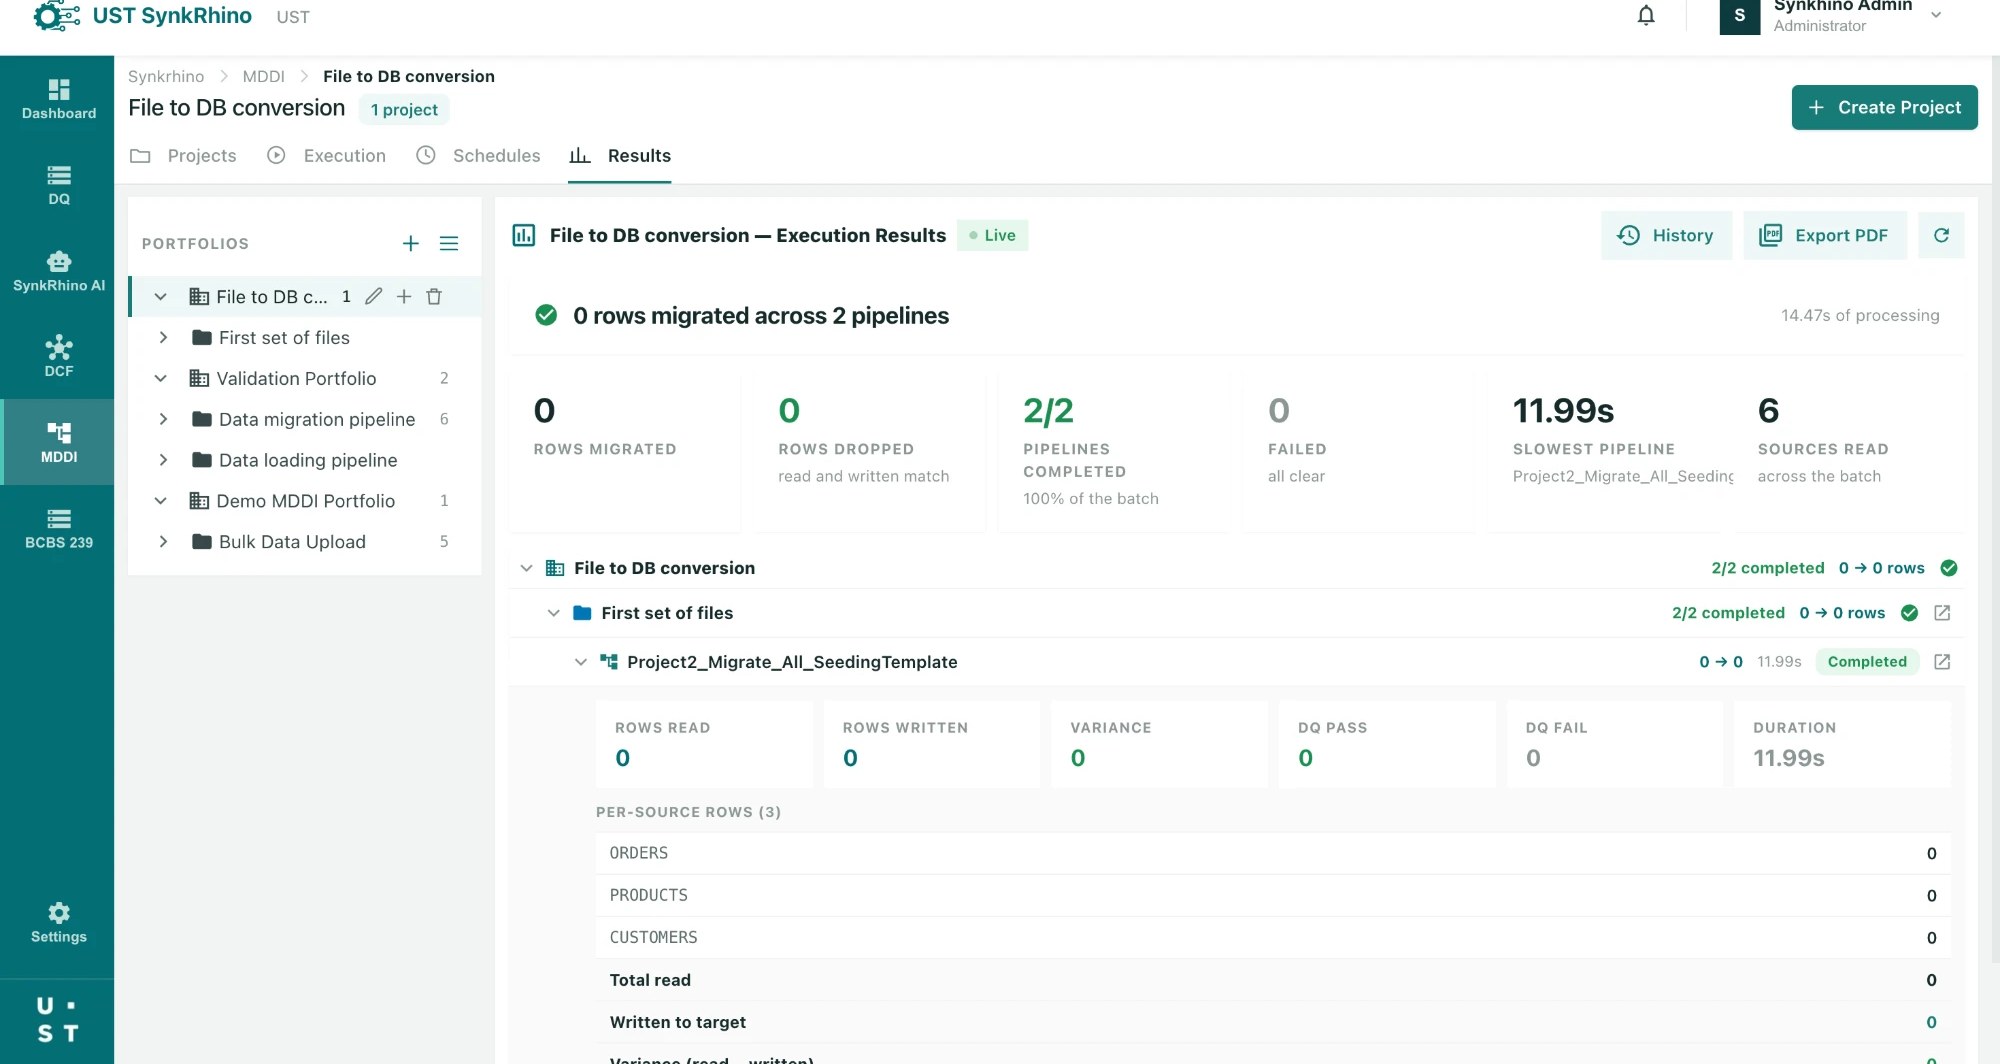Go to Synkrhino breadcrumb link
The height and width of the screenshot is (1064, 2000).
(166, 76)
